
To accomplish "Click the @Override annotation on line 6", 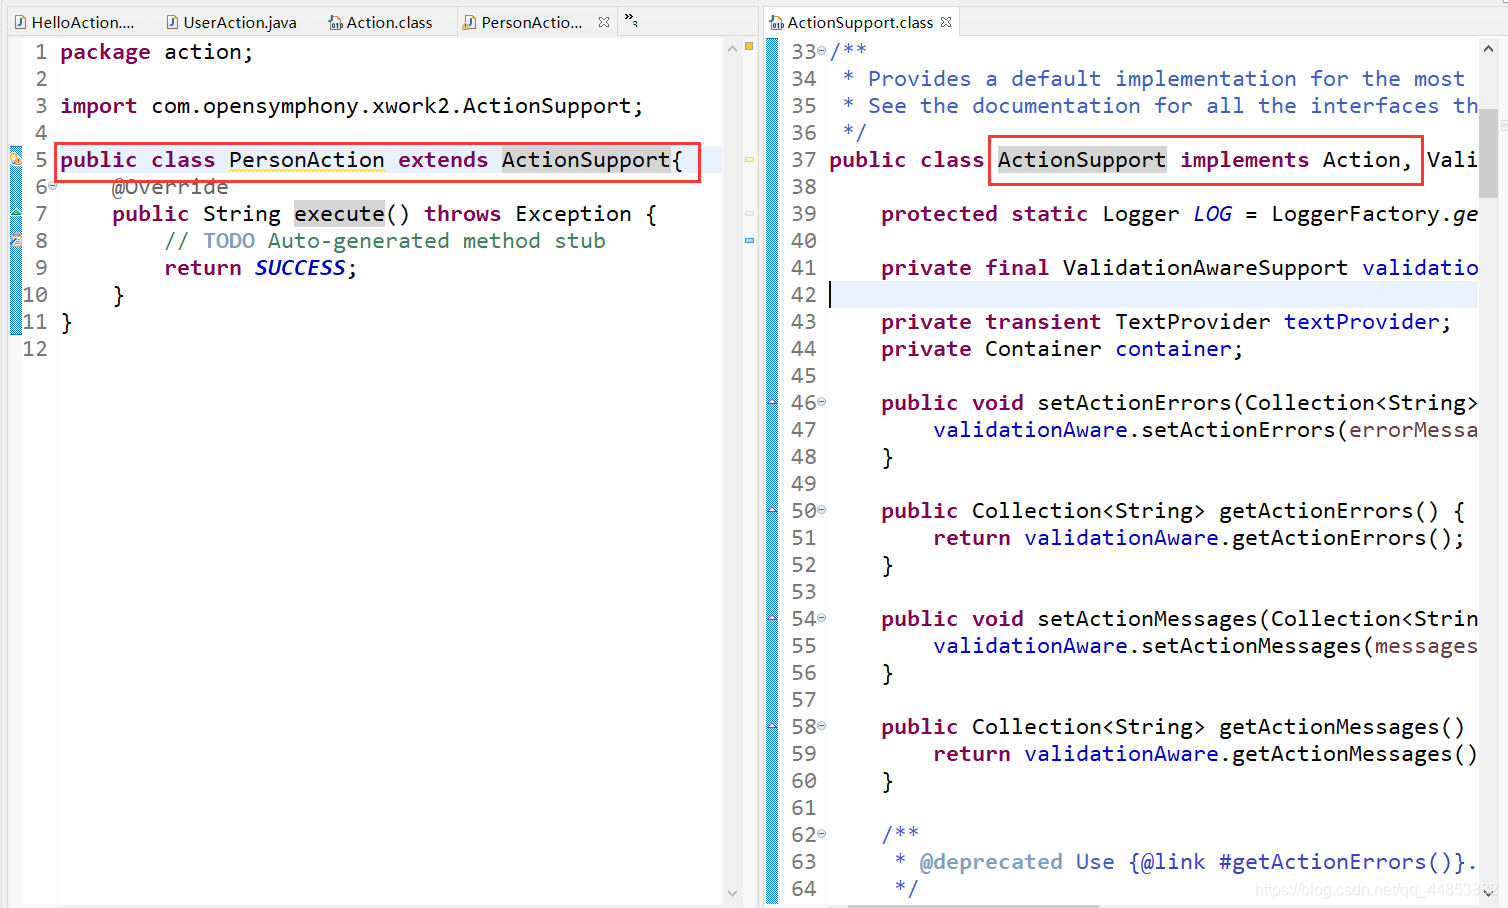I will click(x=170, y=187).
